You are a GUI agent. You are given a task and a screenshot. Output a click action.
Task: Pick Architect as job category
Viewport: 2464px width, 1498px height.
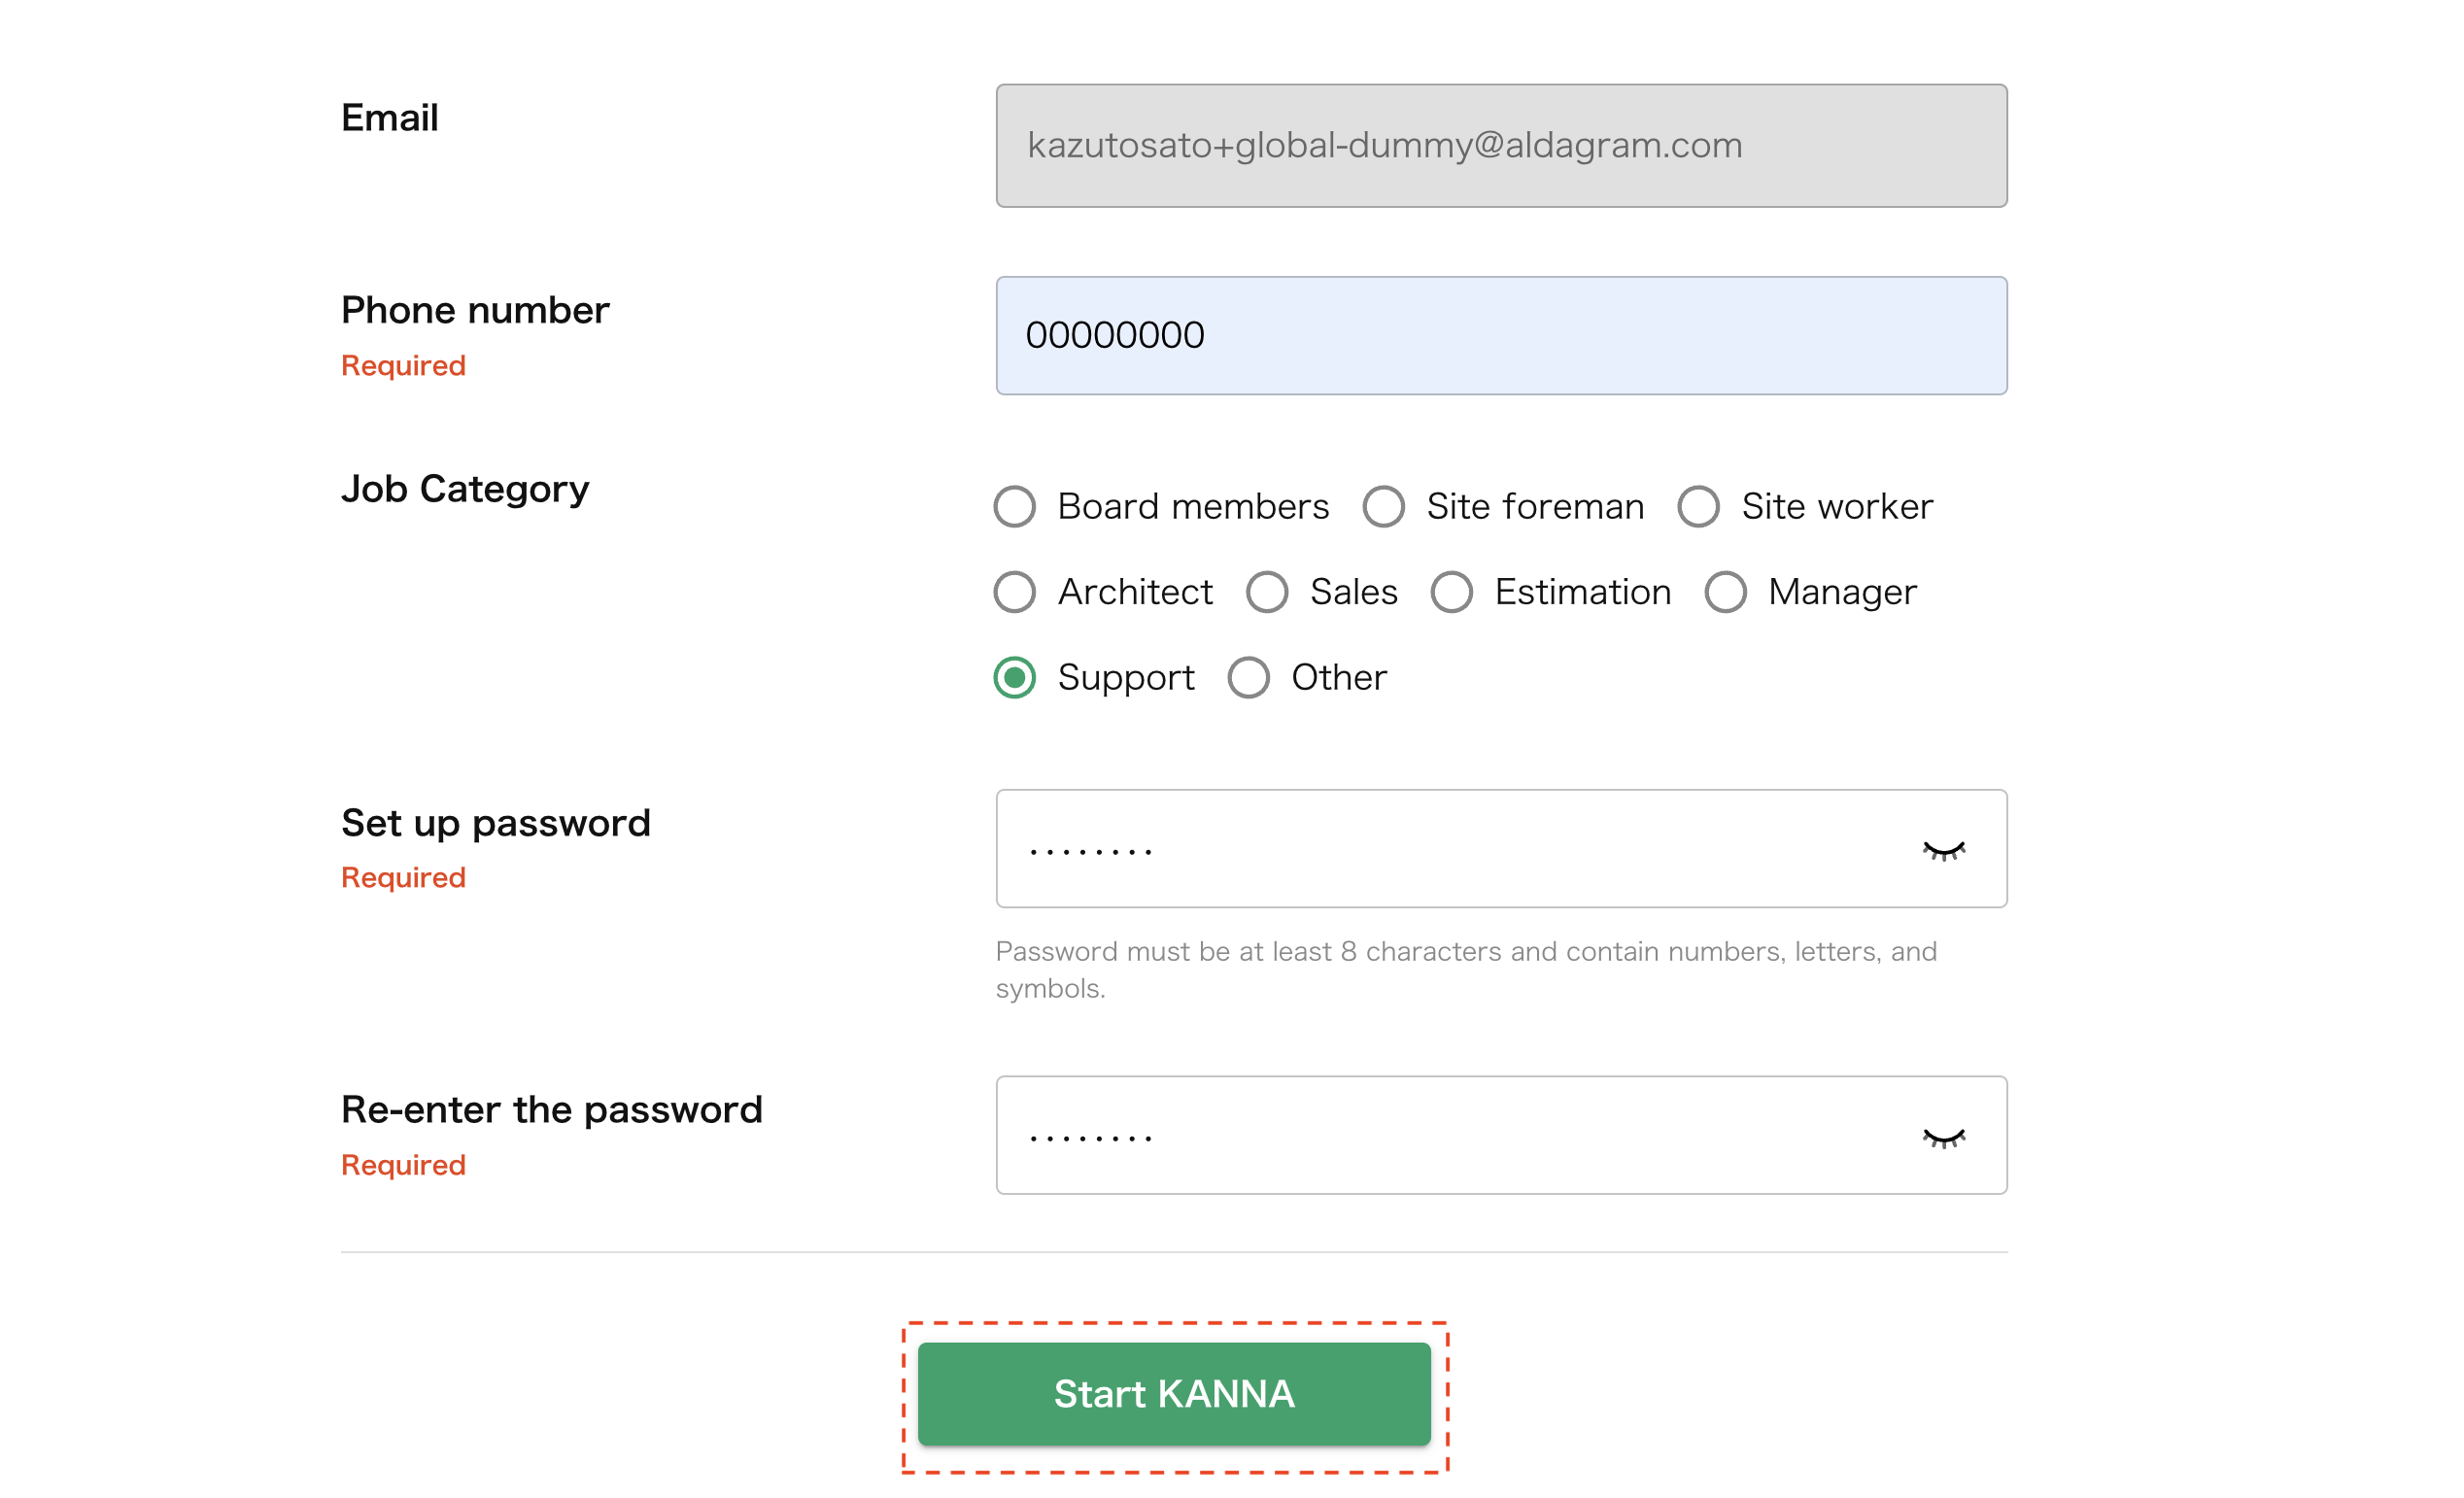[x=1014, y=592]
